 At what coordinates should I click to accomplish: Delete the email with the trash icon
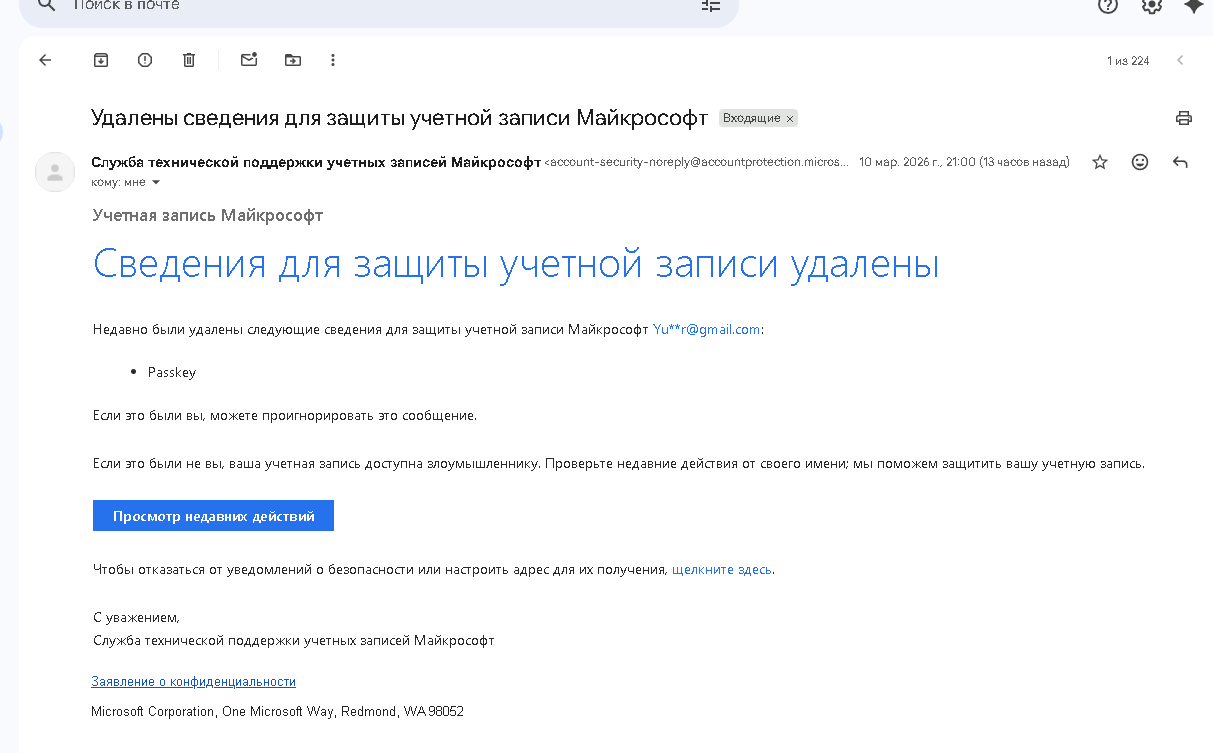[189, 60]
